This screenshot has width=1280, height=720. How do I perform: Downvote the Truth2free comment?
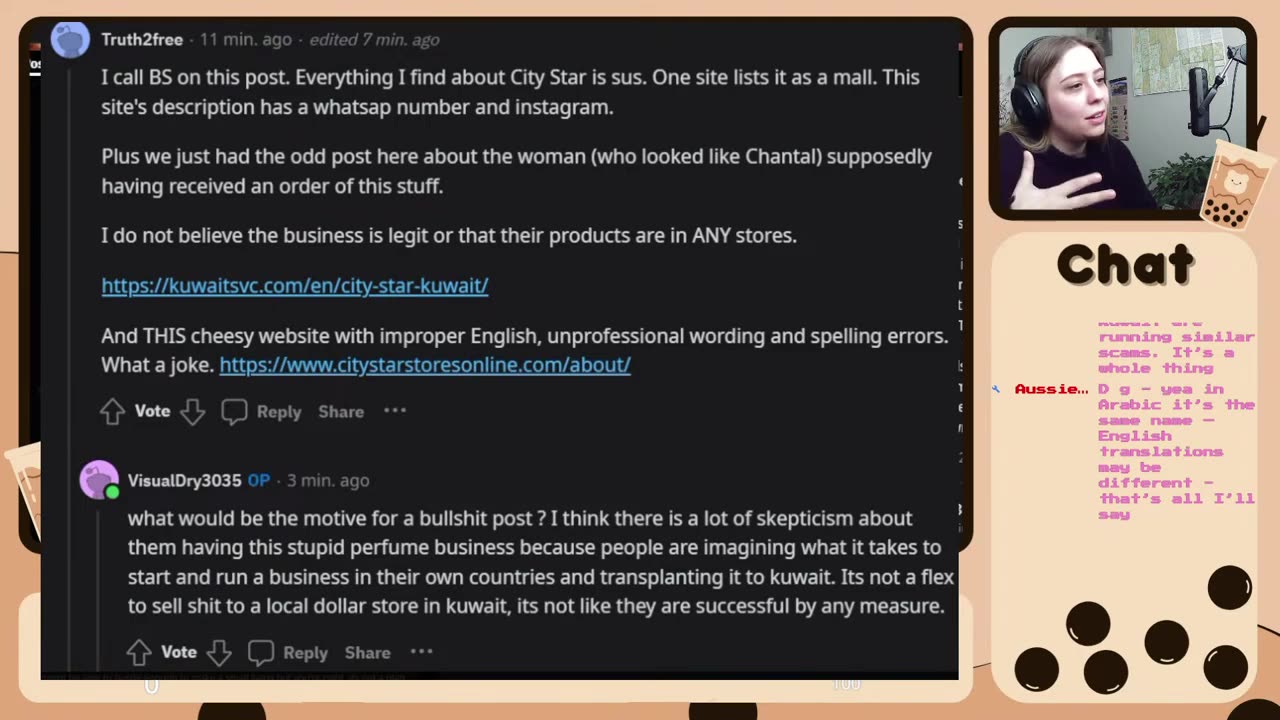pos(193,411)
